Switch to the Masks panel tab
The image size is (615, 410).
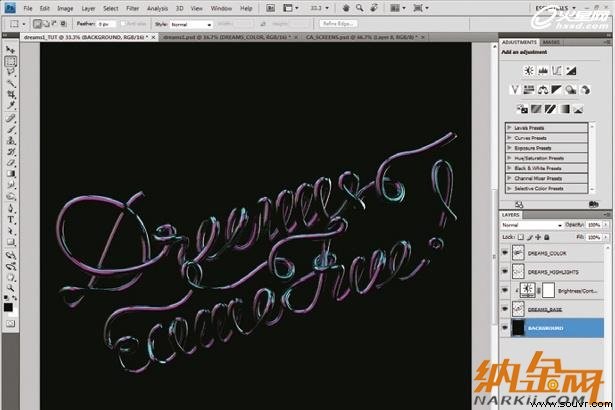pos(551,42)
